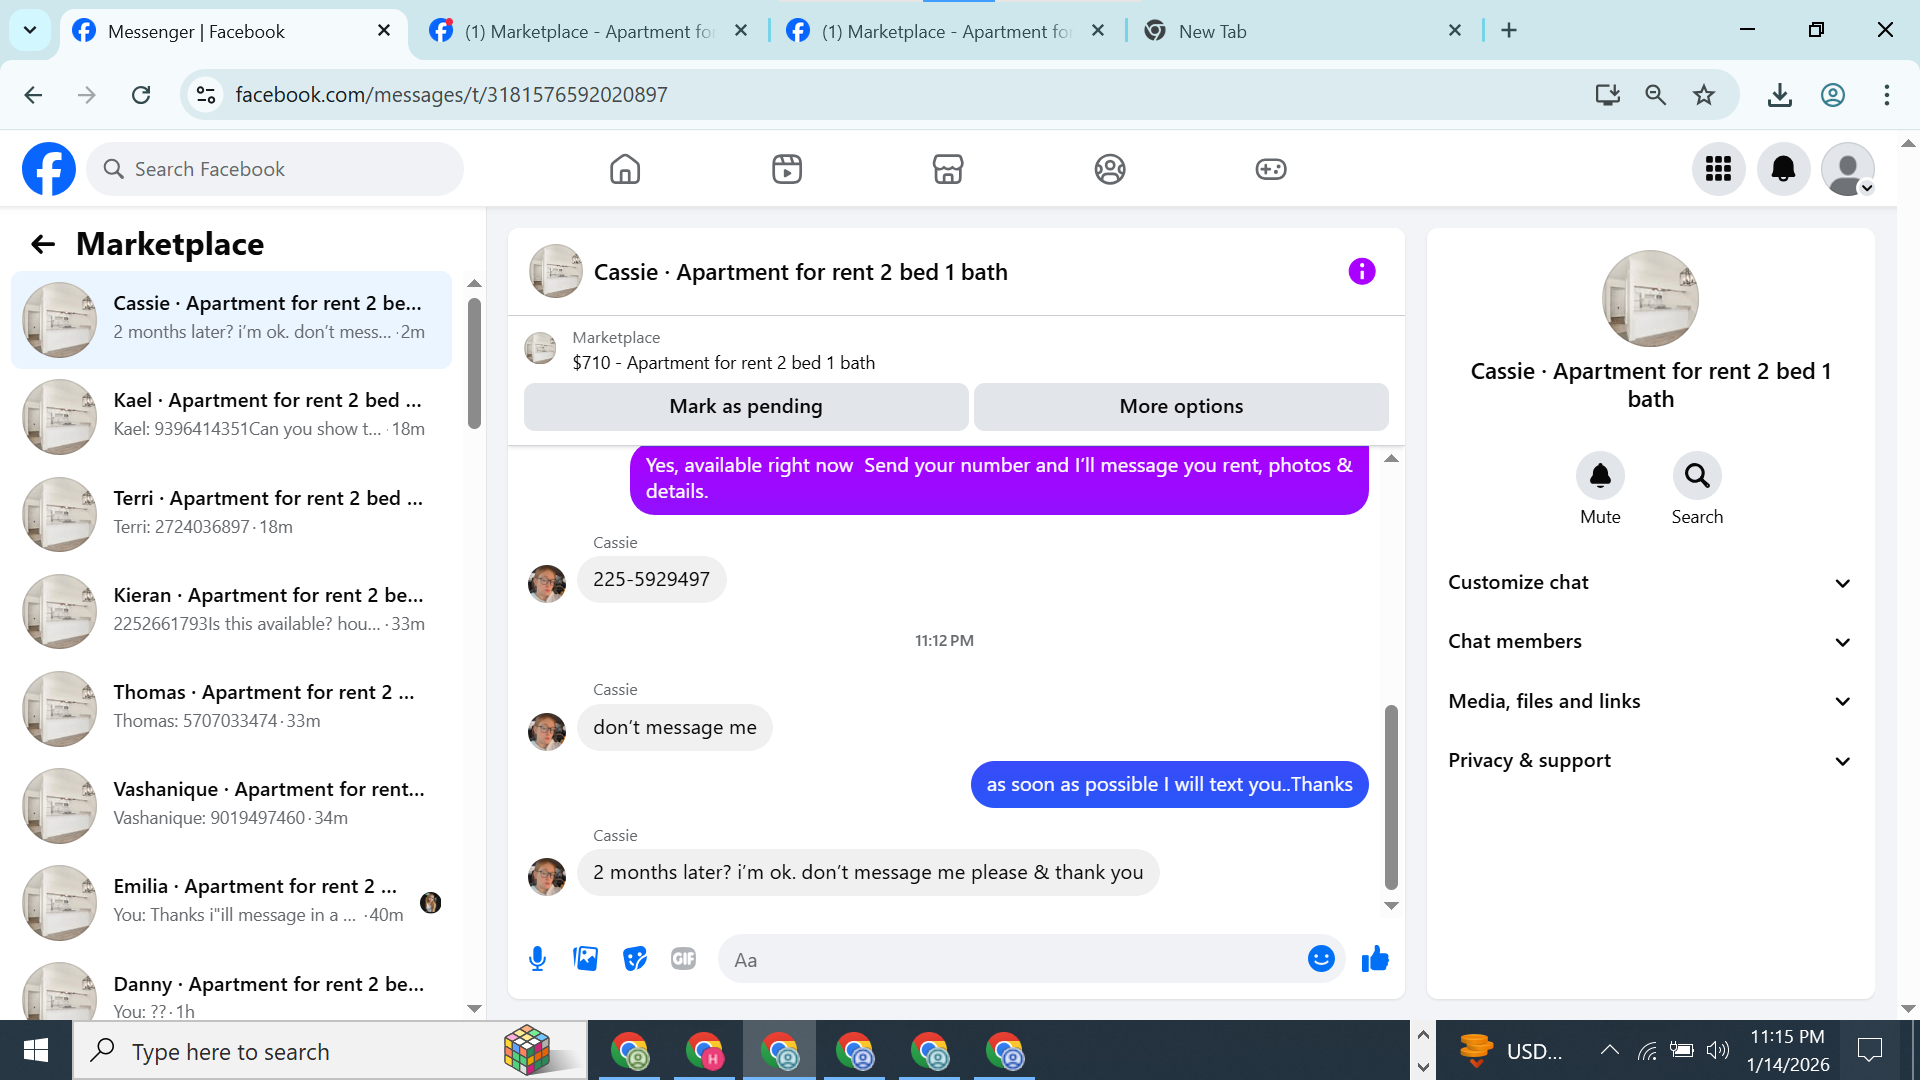
Task: Open the emoji picker in message box
Action: (x=1321, y=959)
